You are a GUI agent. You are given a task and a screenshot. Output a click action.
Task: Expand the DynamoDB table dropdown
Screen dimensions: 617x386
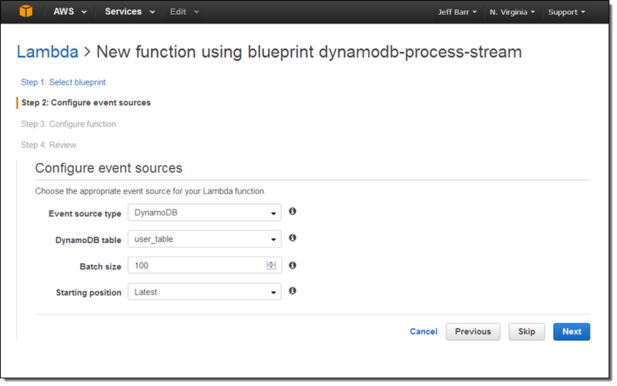205,239
